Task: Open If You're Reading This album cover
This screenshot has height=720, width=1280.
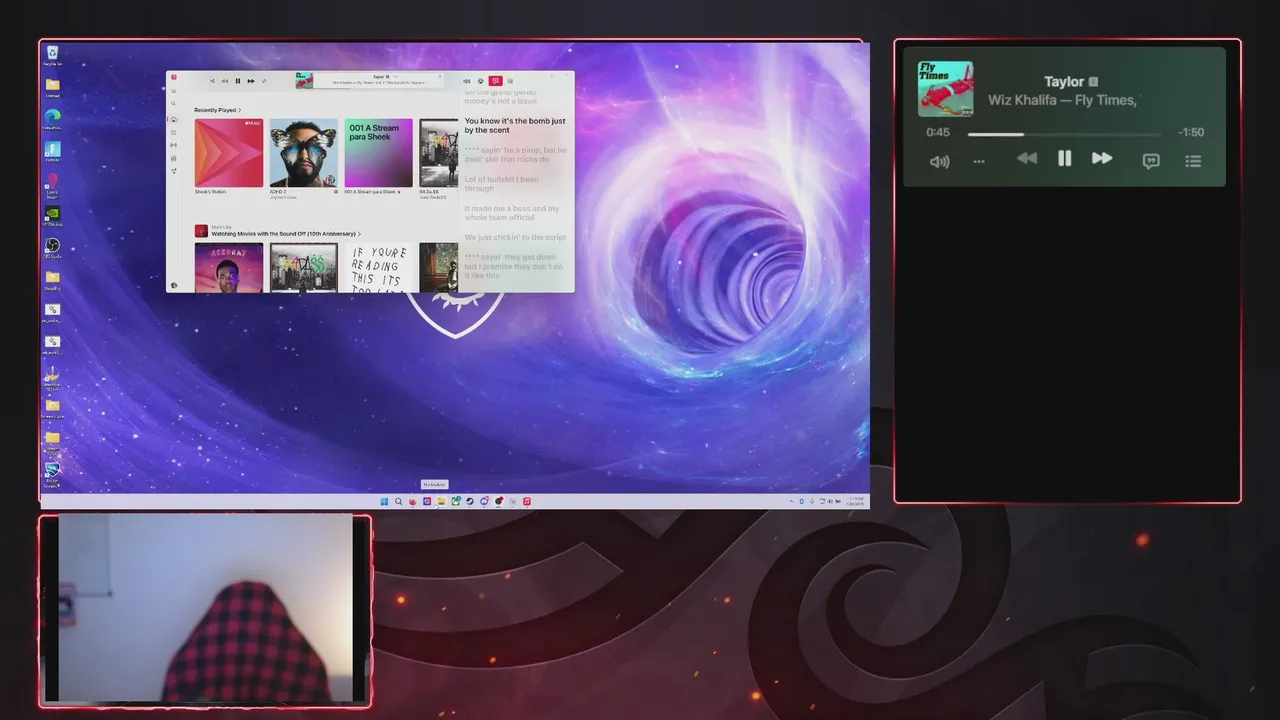Action: click(x=379, y=267)
